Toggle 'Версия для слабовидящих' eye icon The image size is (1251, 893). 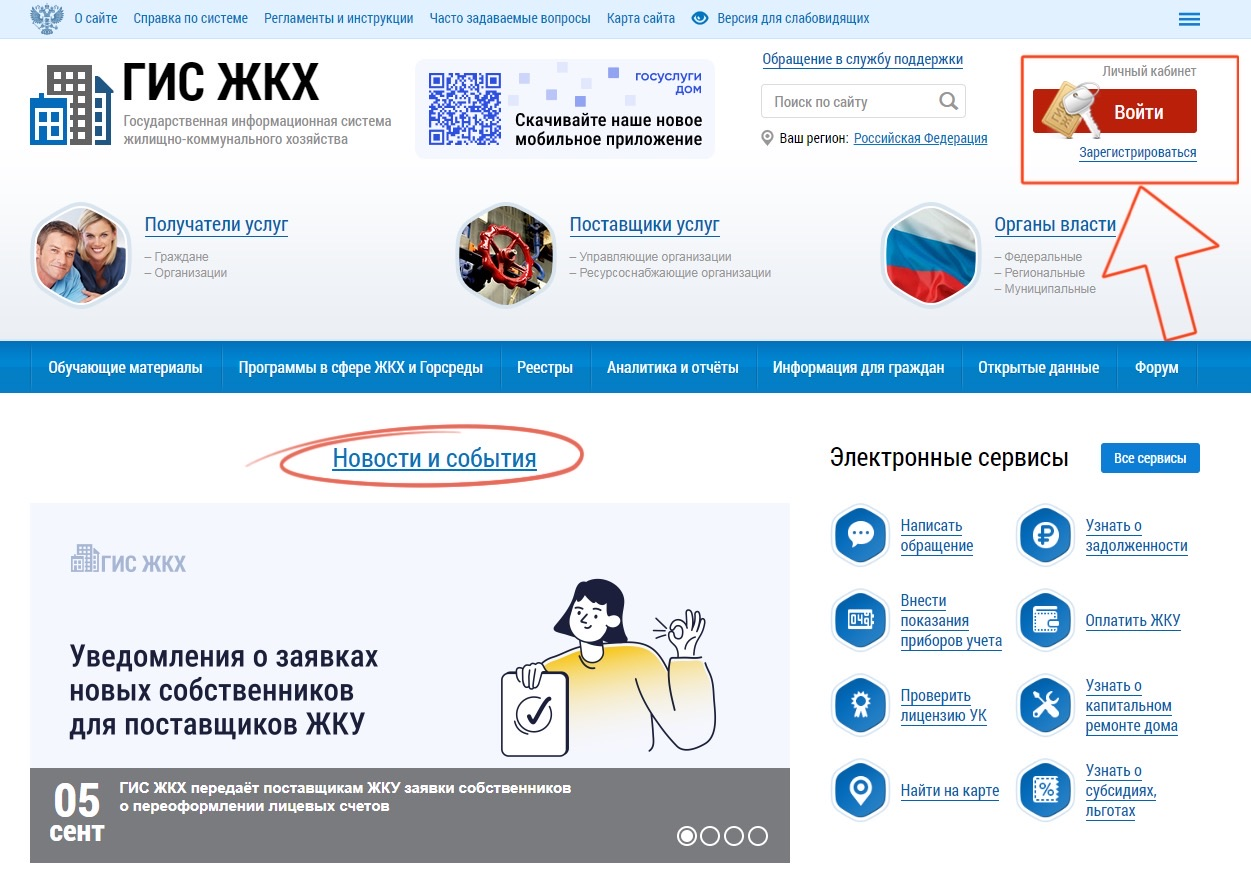click(700, 18)
